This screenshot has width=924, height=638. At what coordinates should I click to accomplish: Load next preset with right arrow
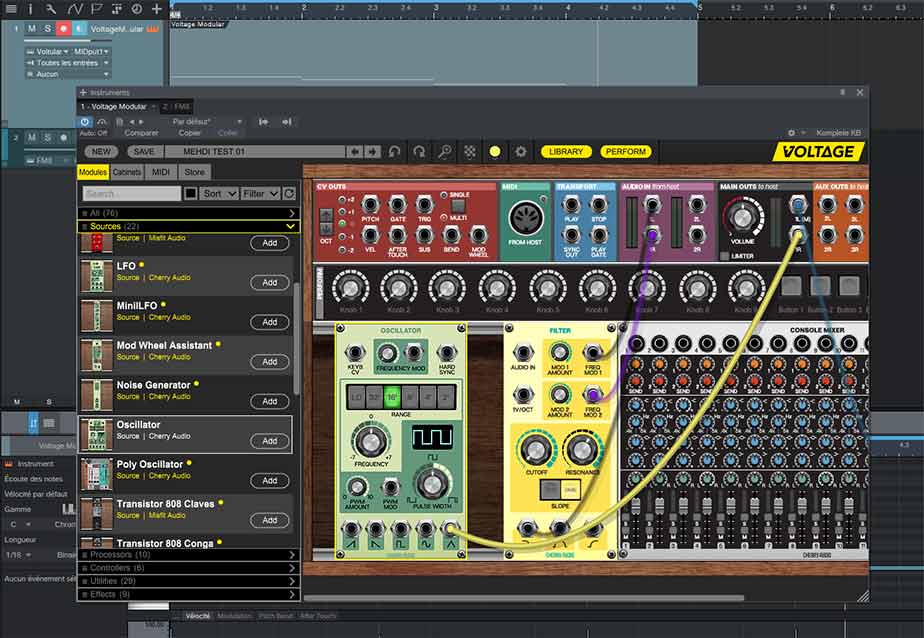(372, 151)
